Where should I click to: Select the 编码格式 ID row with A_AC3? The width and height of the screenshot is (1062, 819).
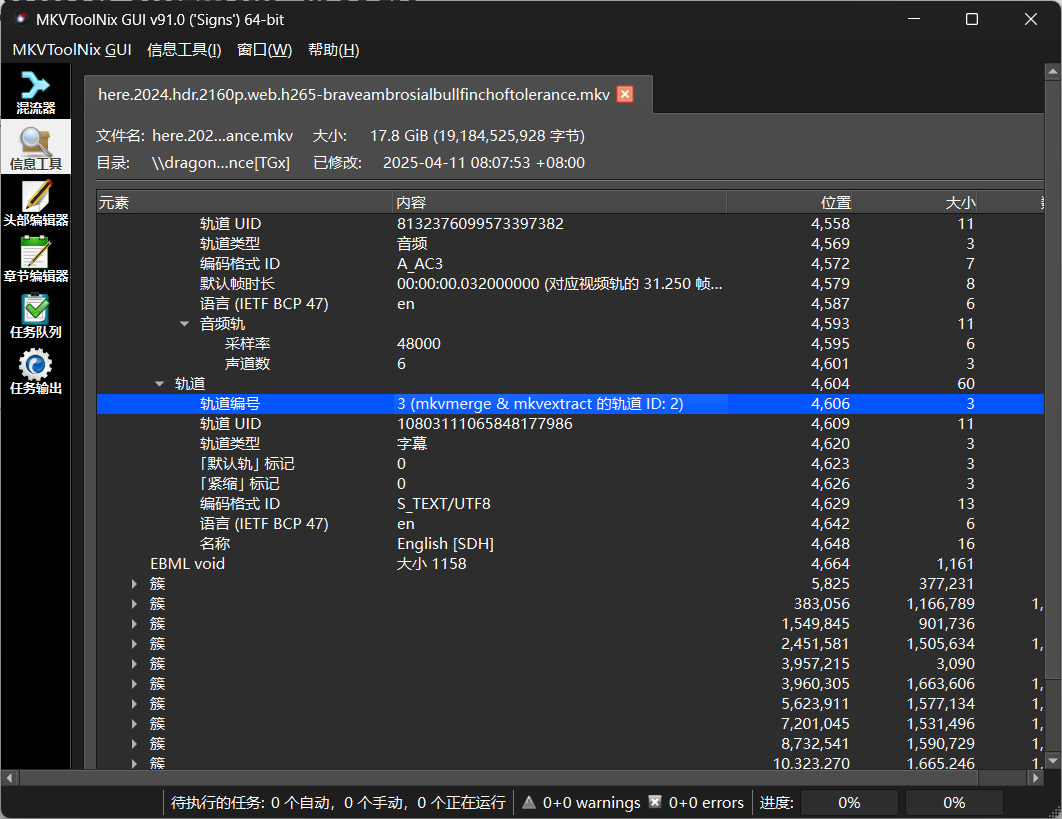coord(570,264)
